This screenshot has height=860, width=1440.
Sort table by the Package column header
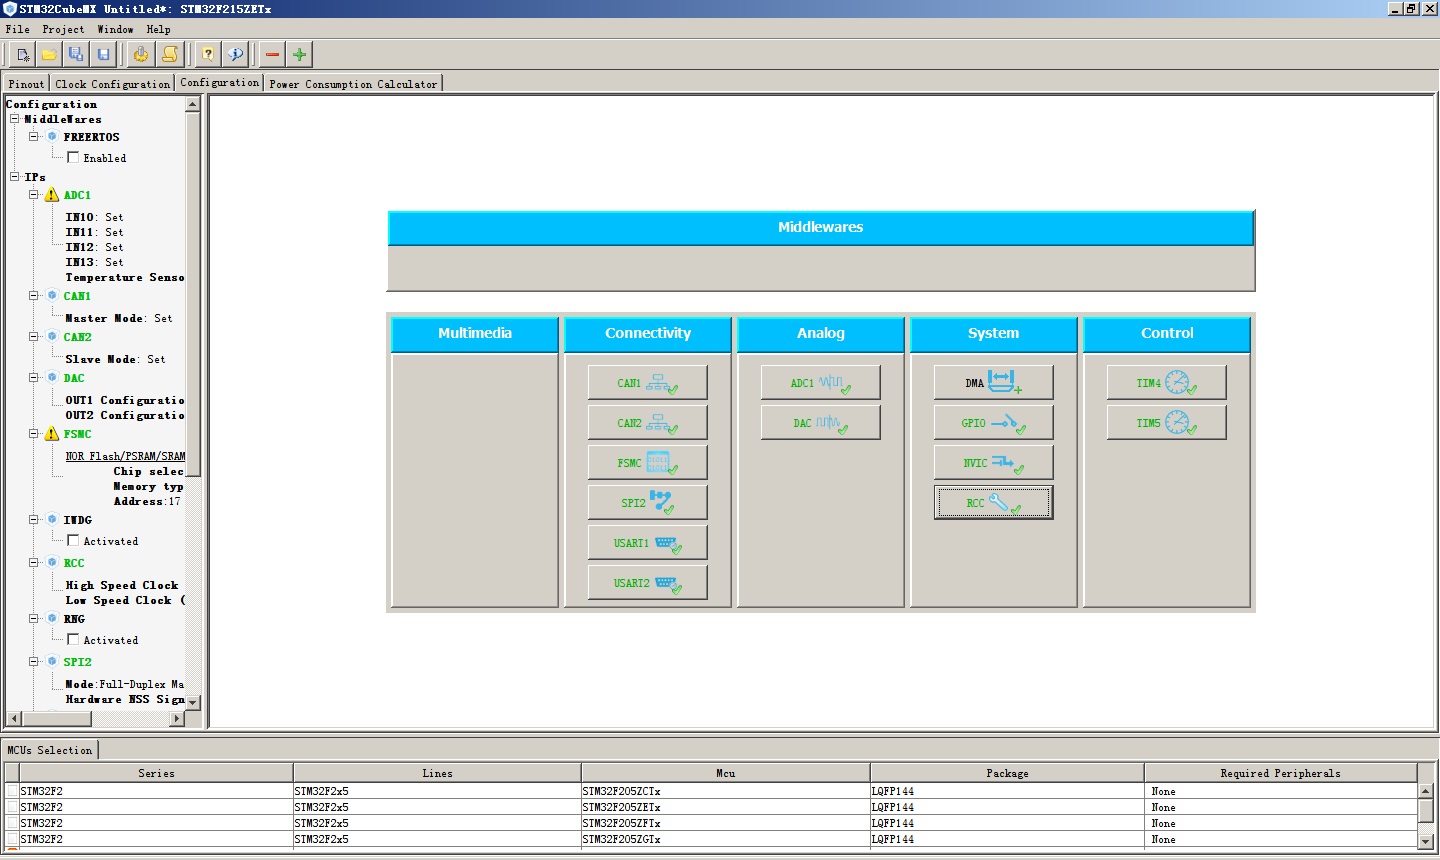pyautogui.click(x=1007, y=773)
